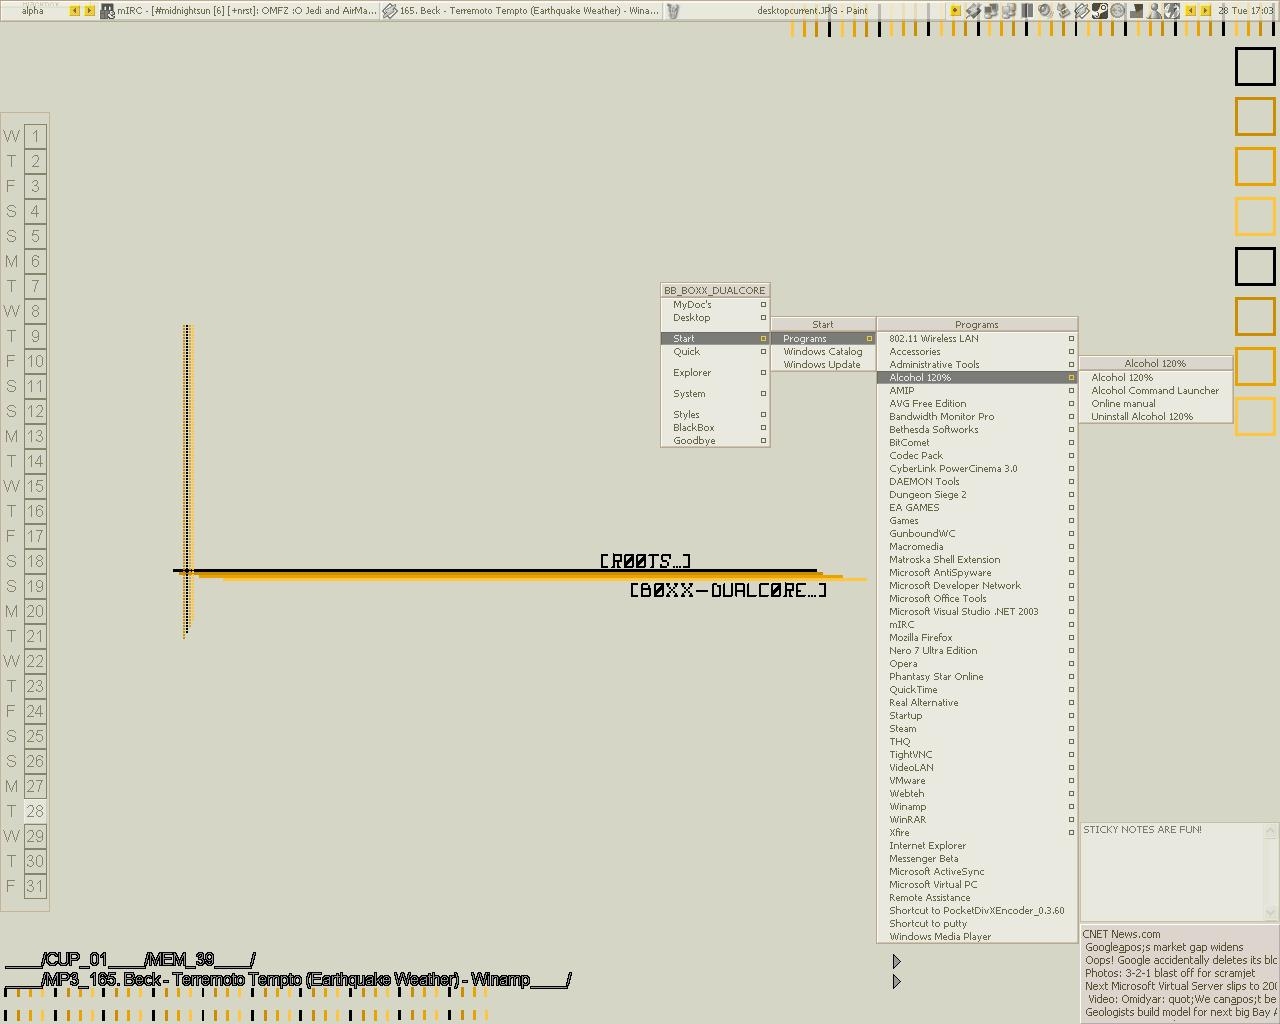Open the Desktop entry in the root menu
The width and height of the screenshot is (1280, 1024).
[715, 318]
